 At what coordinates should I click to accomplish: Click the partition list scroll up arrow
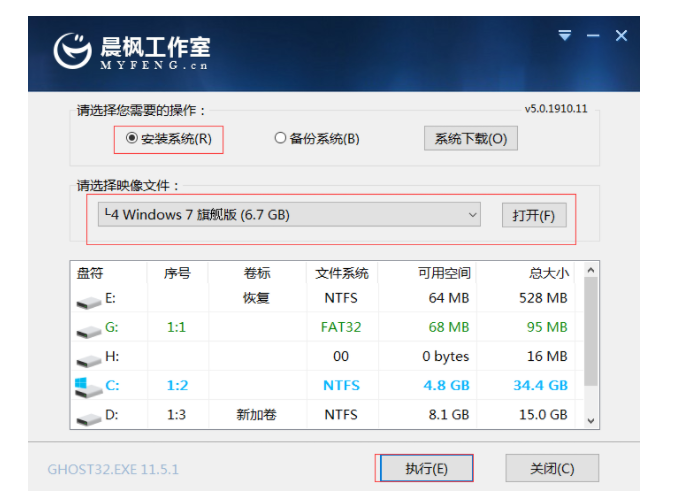click(x=591, y=270)
